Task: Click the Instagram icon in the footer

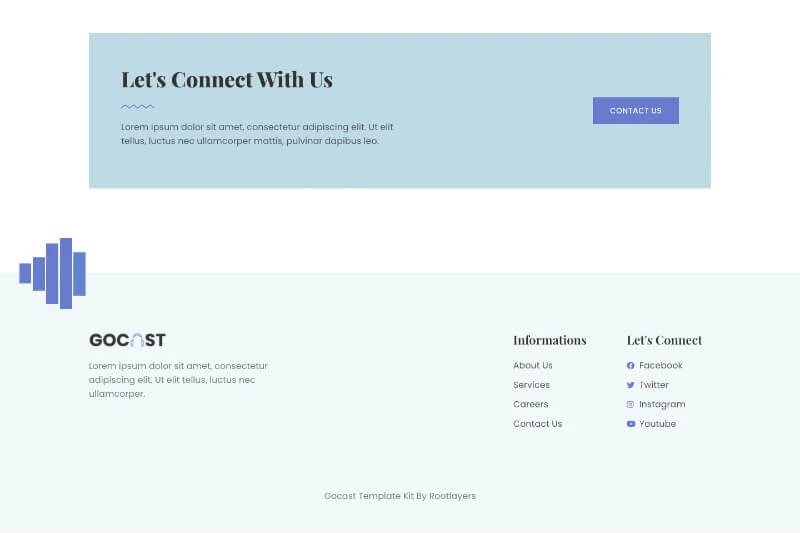Action: click(x=631, y=404)
